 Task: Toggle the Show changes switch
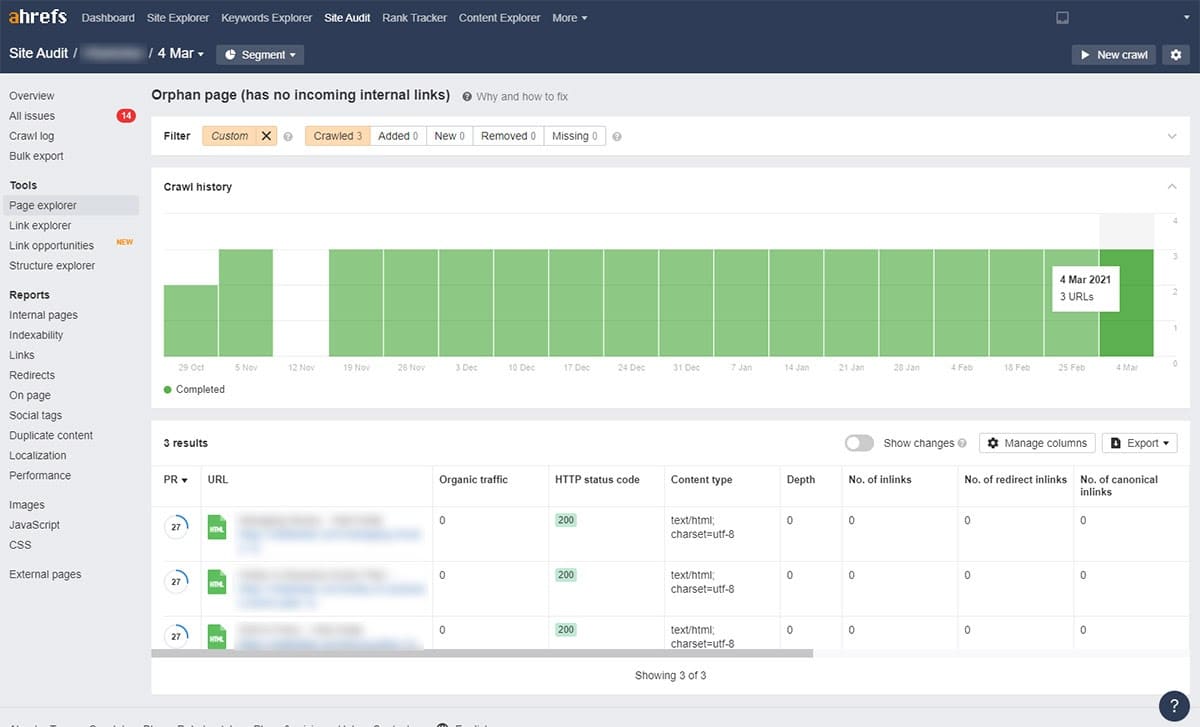pyautogui.click(x=859, y=443)
